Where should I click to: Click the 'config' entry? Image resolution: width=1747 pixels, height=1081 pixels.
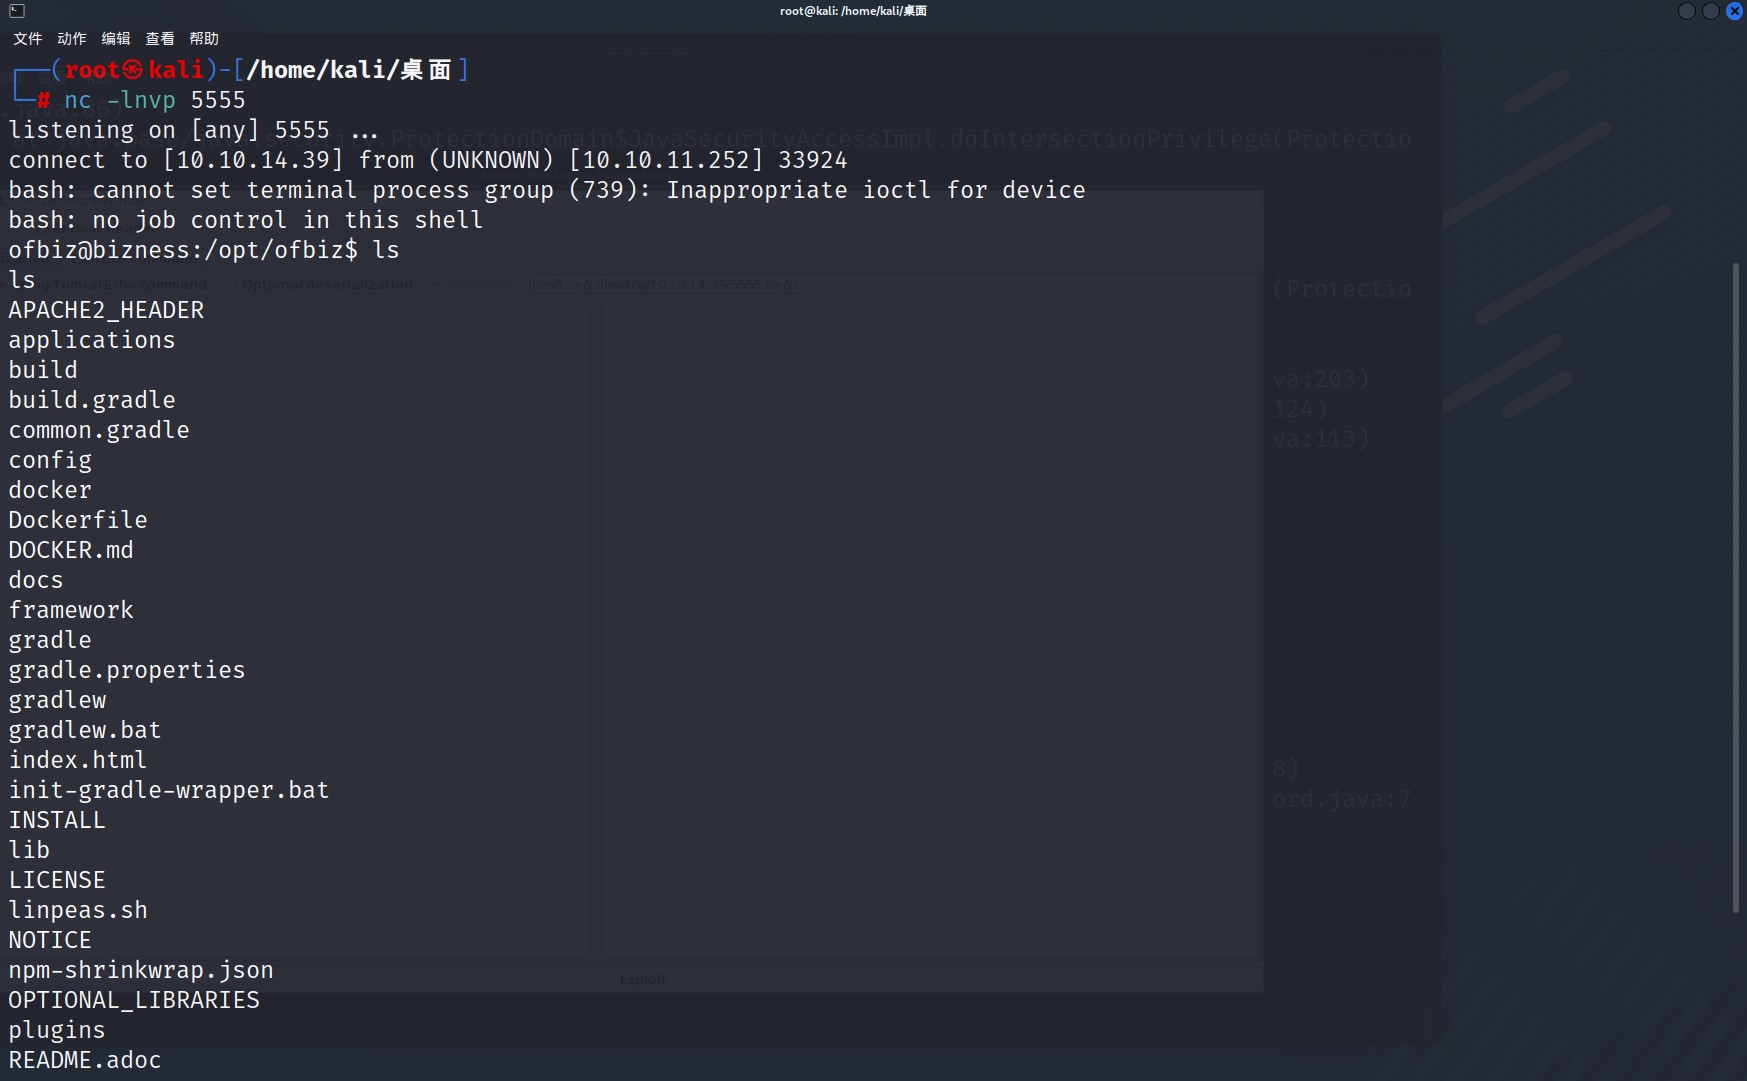point(50,460)
